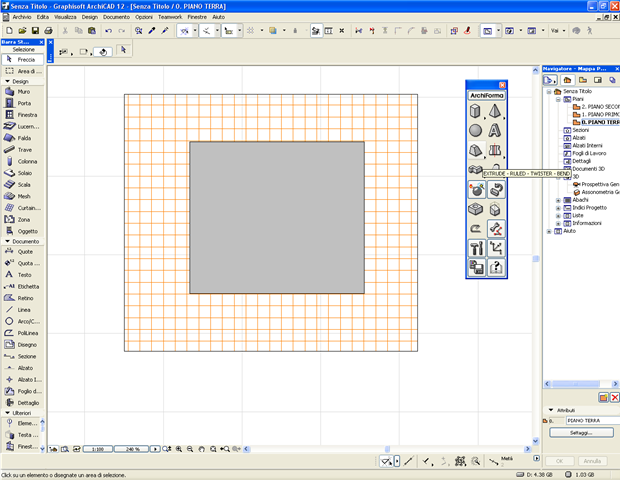Click the eyedropper pick-up parameters icon
This screenshot has width=620, height=480.
tap(152, 31)
